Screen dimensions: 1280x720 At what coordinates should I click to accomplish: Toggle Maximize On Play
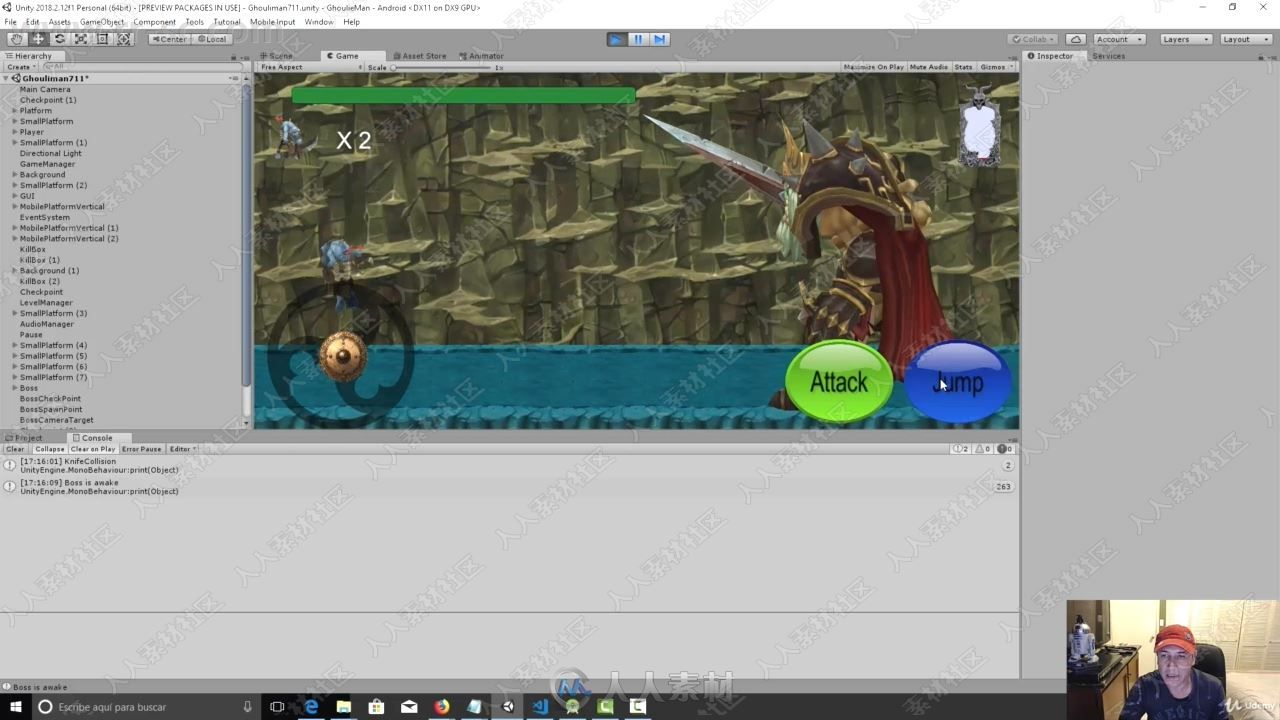click(873, 67)
